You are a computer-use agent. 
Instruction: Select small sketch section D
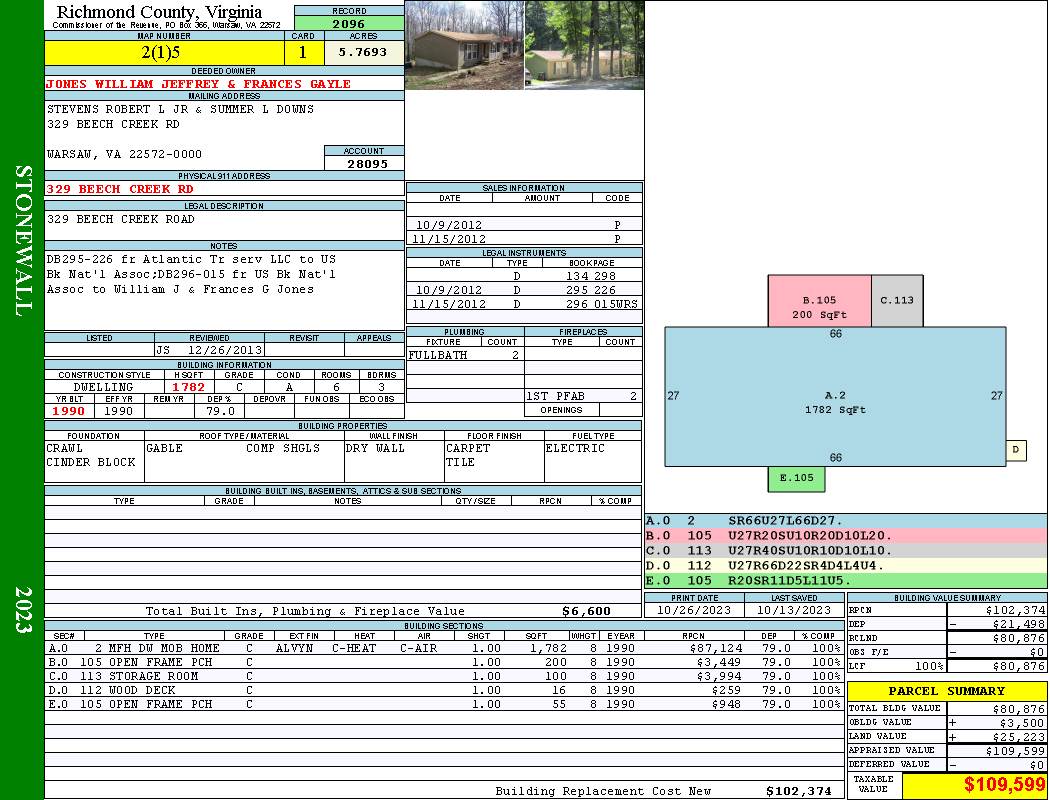(1016, 449)
